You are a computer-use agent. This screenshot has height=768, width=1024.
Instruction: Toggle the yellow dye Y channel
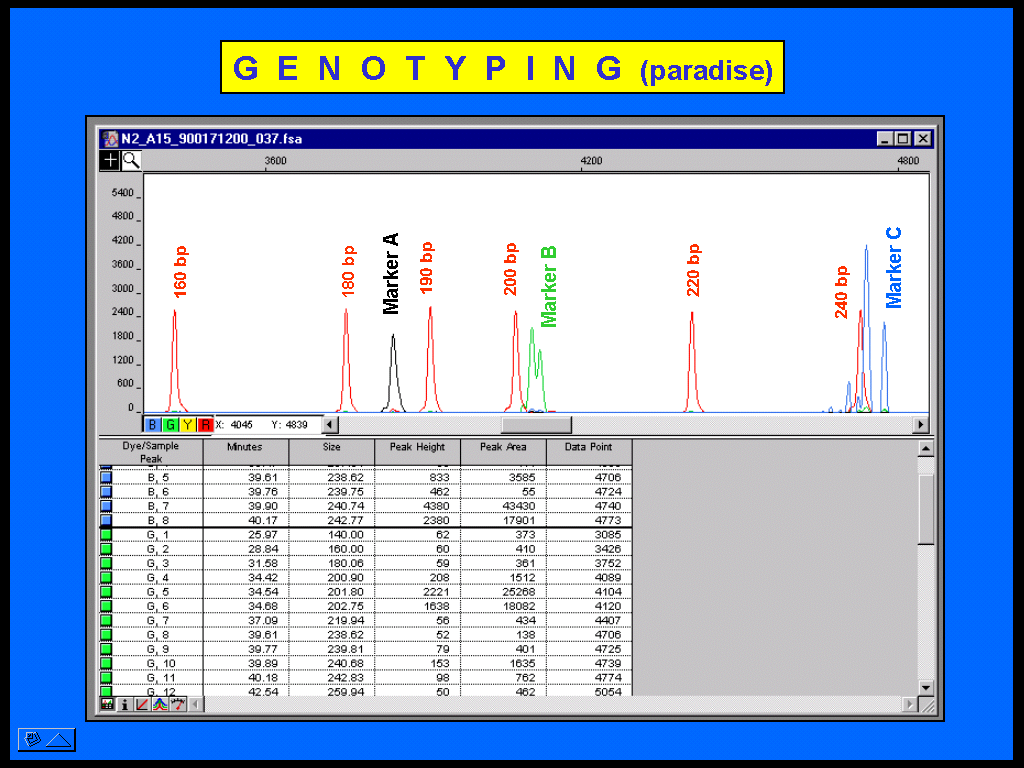click(188, 425)
